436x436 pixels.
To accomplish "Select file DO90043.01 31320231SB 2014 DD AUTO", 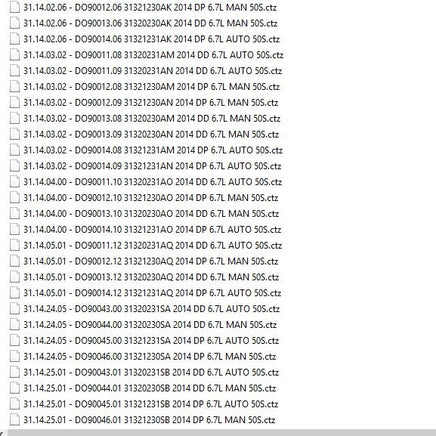I will pyautogui.click(x=151, y=372).
